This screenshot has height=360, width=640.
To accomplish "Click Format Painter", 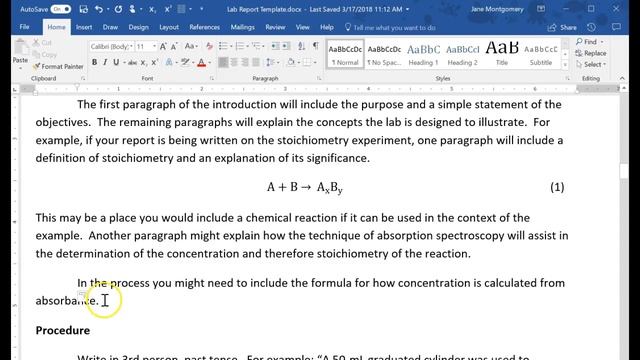I will (58, 66).
